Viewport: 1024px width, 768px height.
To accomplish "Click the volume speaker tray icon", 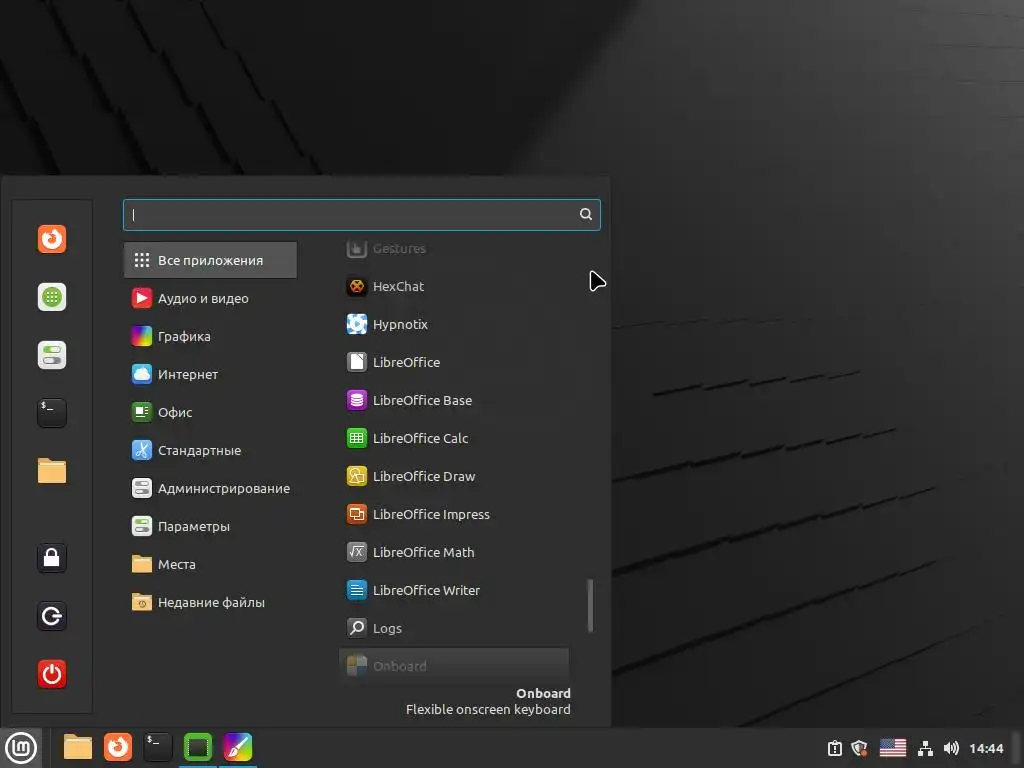I will pos(951,748).
